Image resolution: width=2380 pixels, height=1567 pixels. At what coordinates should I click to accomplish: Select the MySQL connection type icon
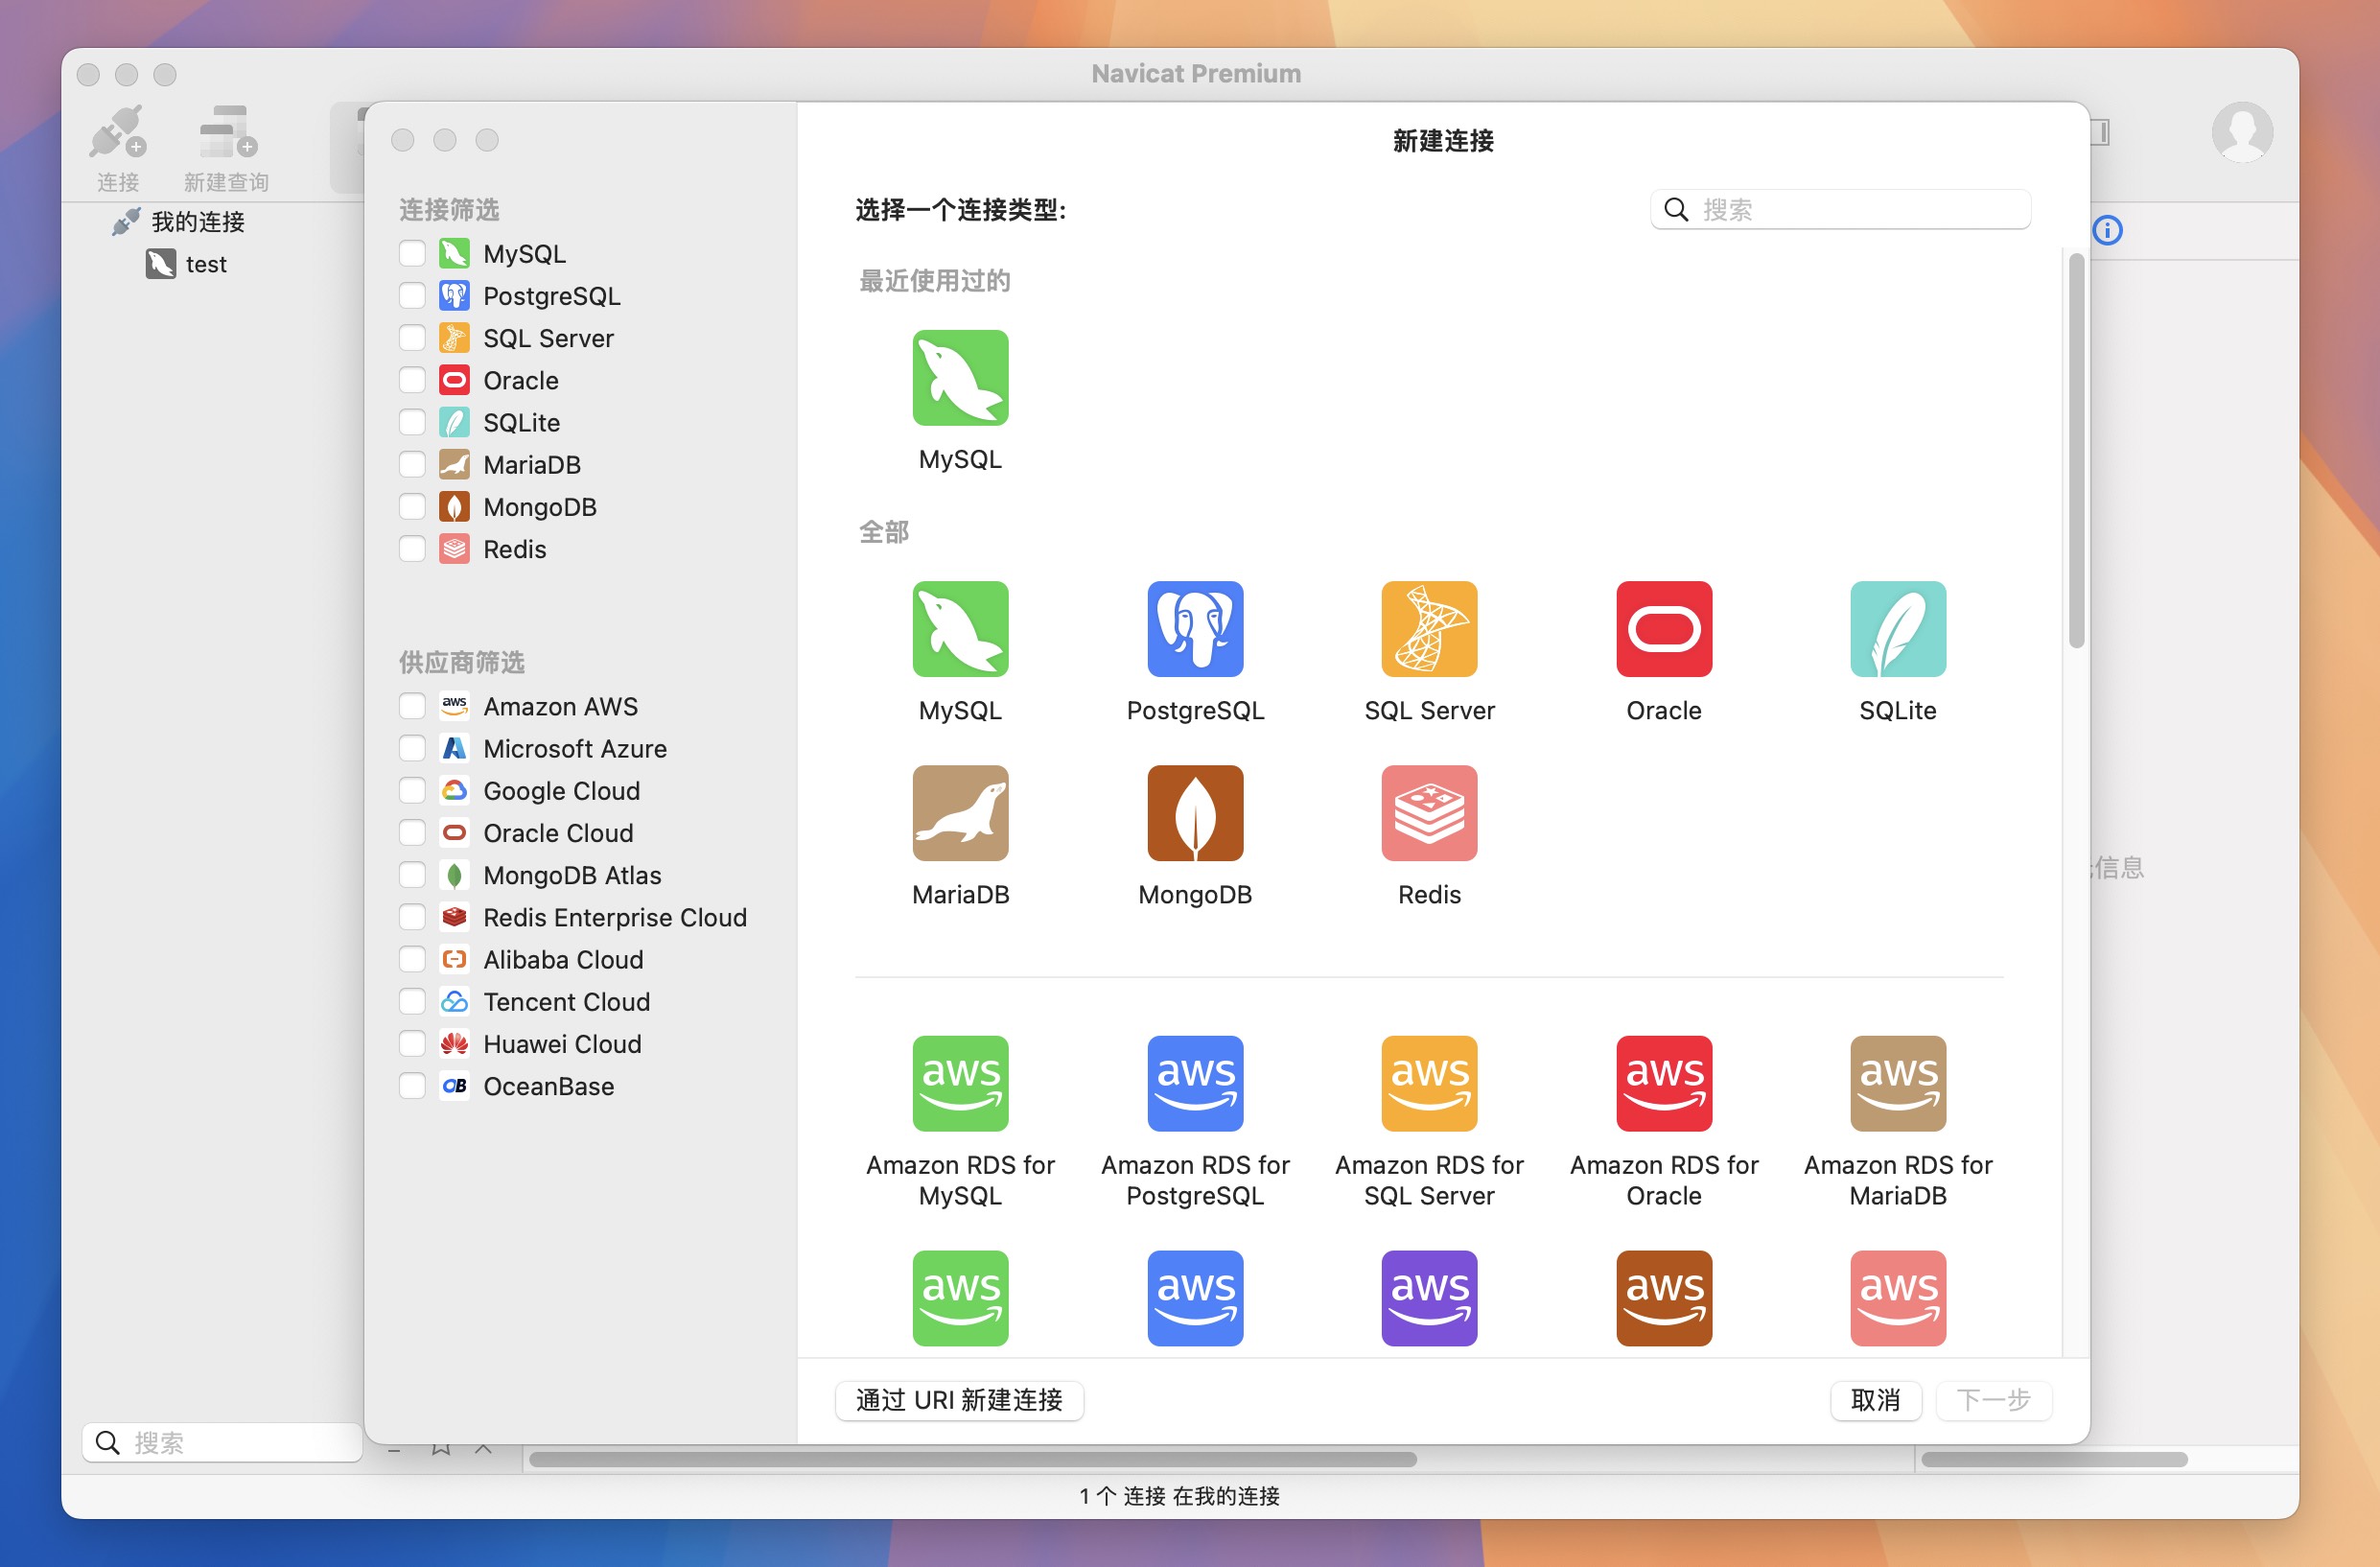958,629
